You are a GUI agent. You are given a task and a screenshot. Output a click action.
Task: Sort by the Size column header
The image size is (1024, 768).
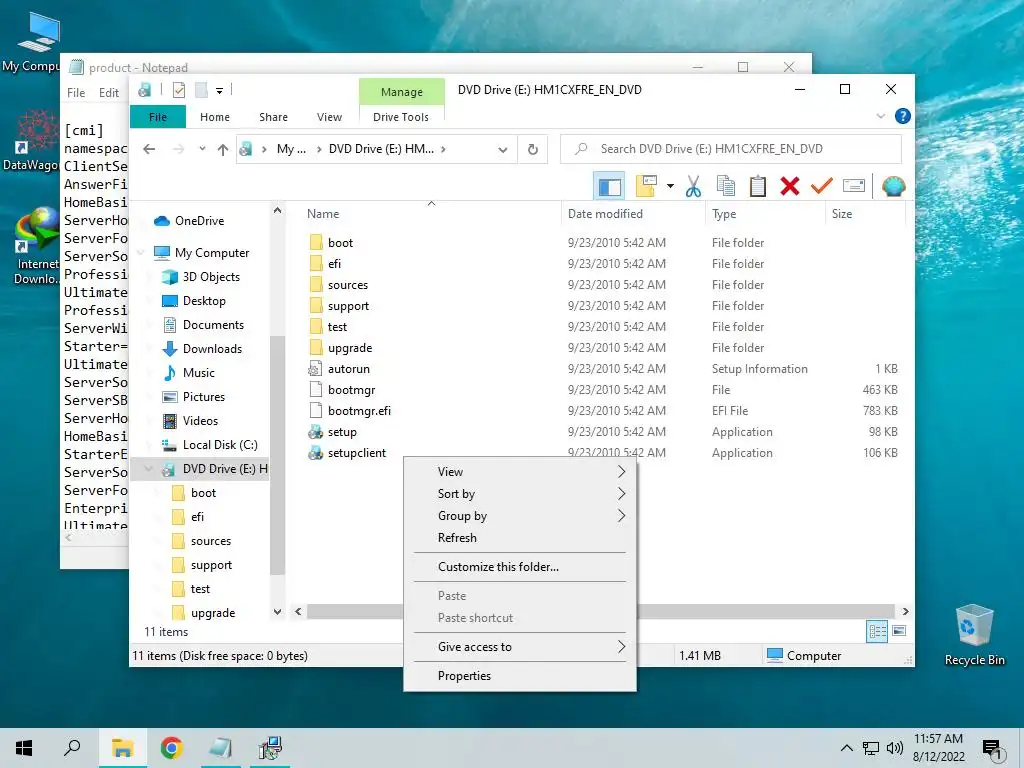tap(865, 214)
